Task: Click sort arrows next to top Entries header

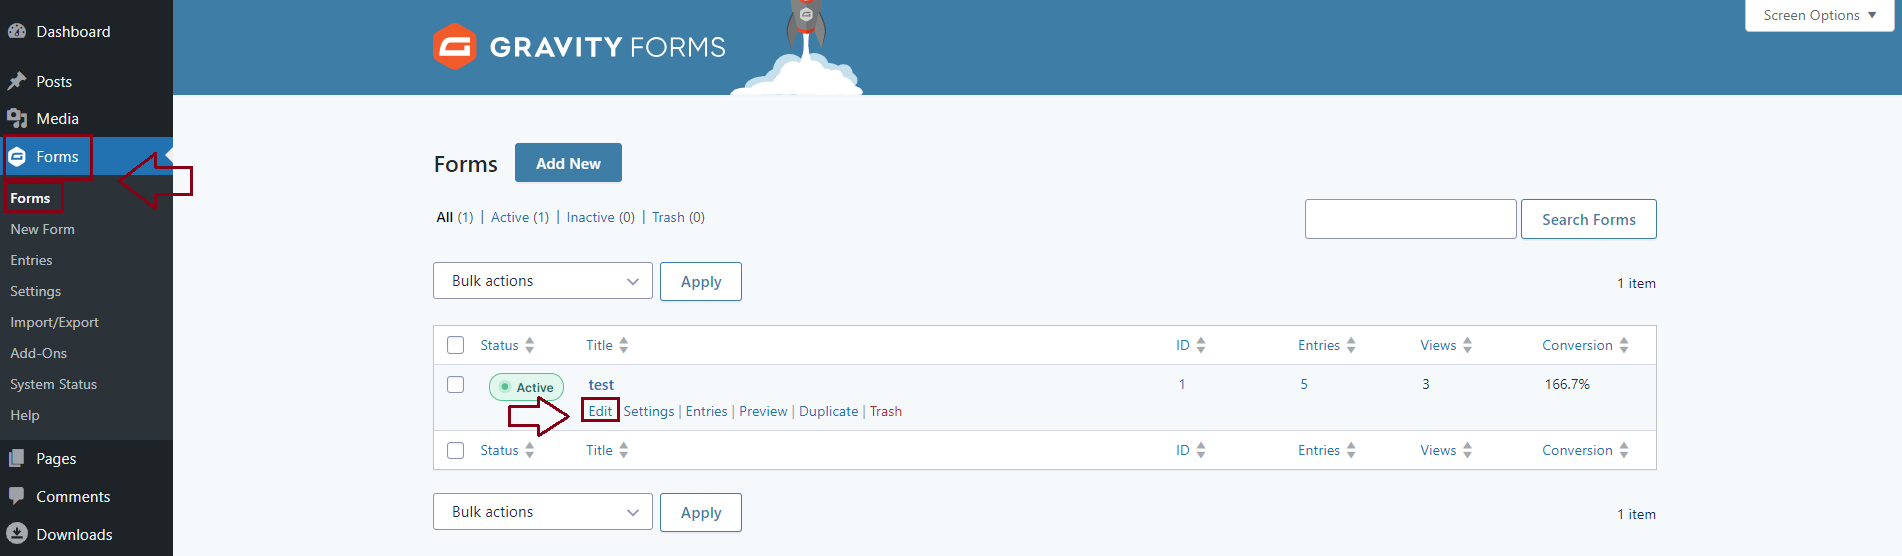Action: (1351, 345)
